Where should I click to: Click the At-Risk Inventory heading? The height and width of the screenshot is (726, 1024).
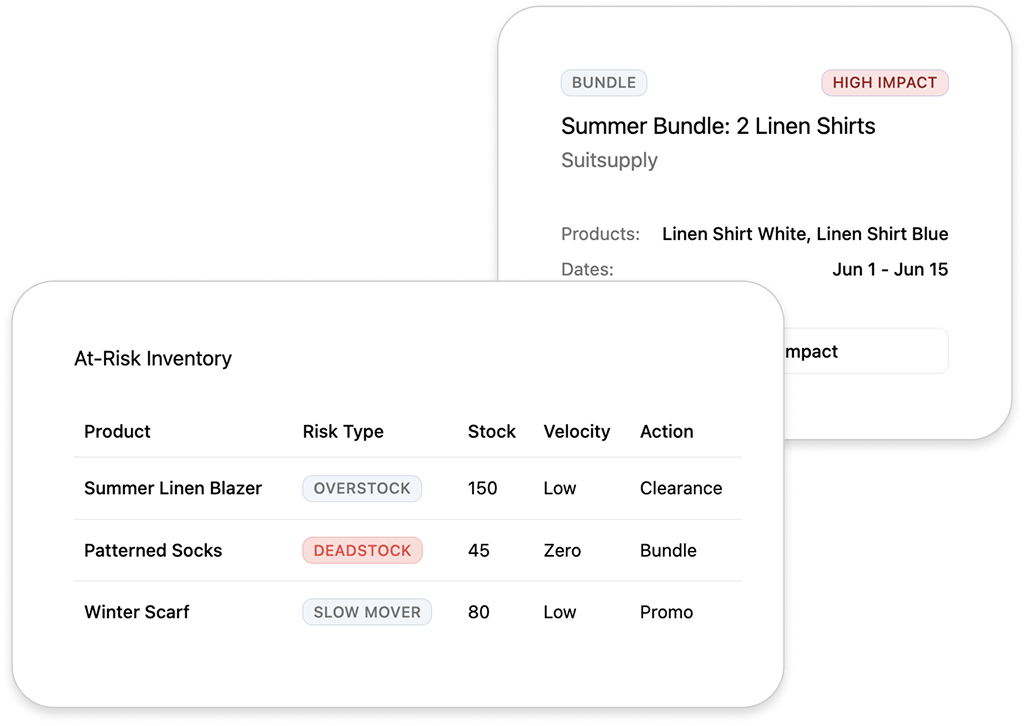[x=153, y=358]
